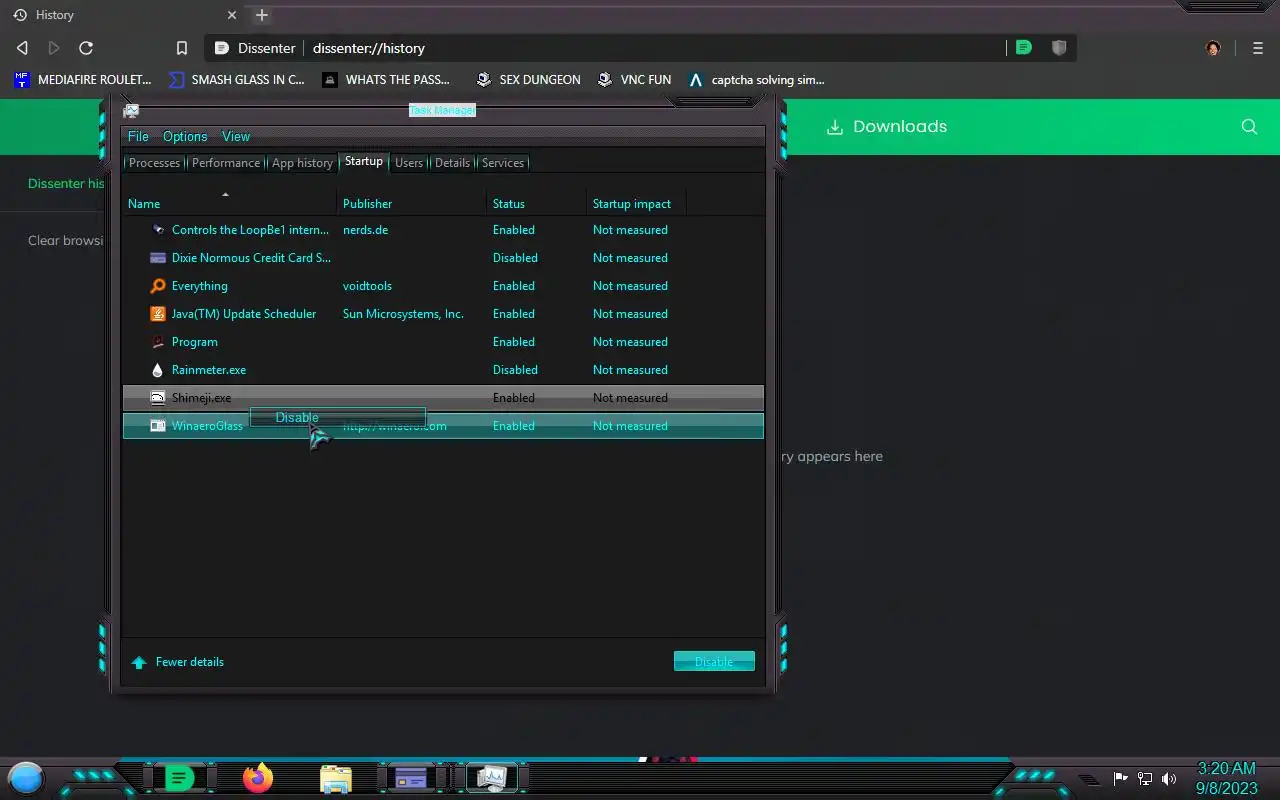
Task: Click the Dissenter history sidebar link
Action: pos(66,184)
